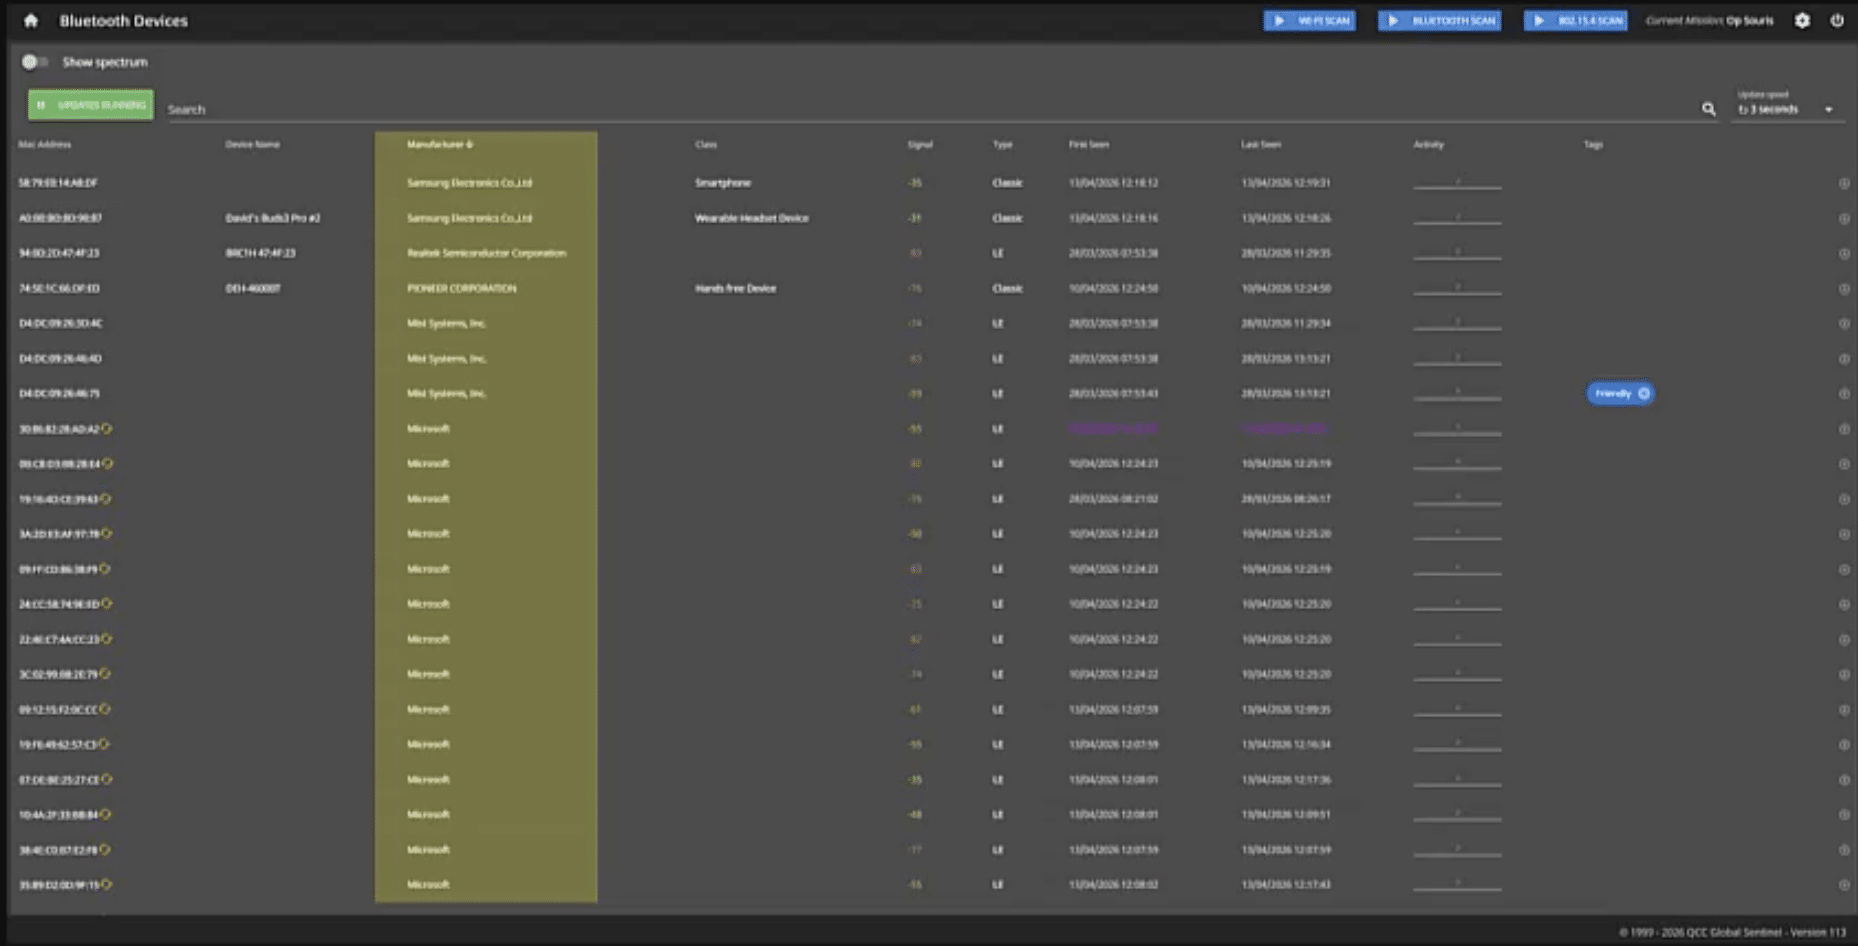
Task: Sort by the Device Name column header
Action: tap(253, 145)
